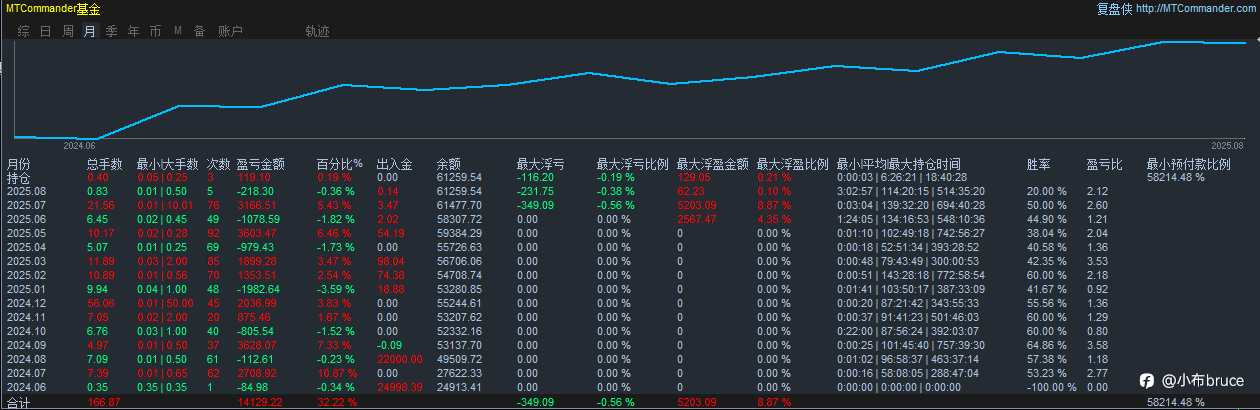This screenshot has width=1260, height=410.
Task: Click the M tab
Action: [x=178, y=31]
